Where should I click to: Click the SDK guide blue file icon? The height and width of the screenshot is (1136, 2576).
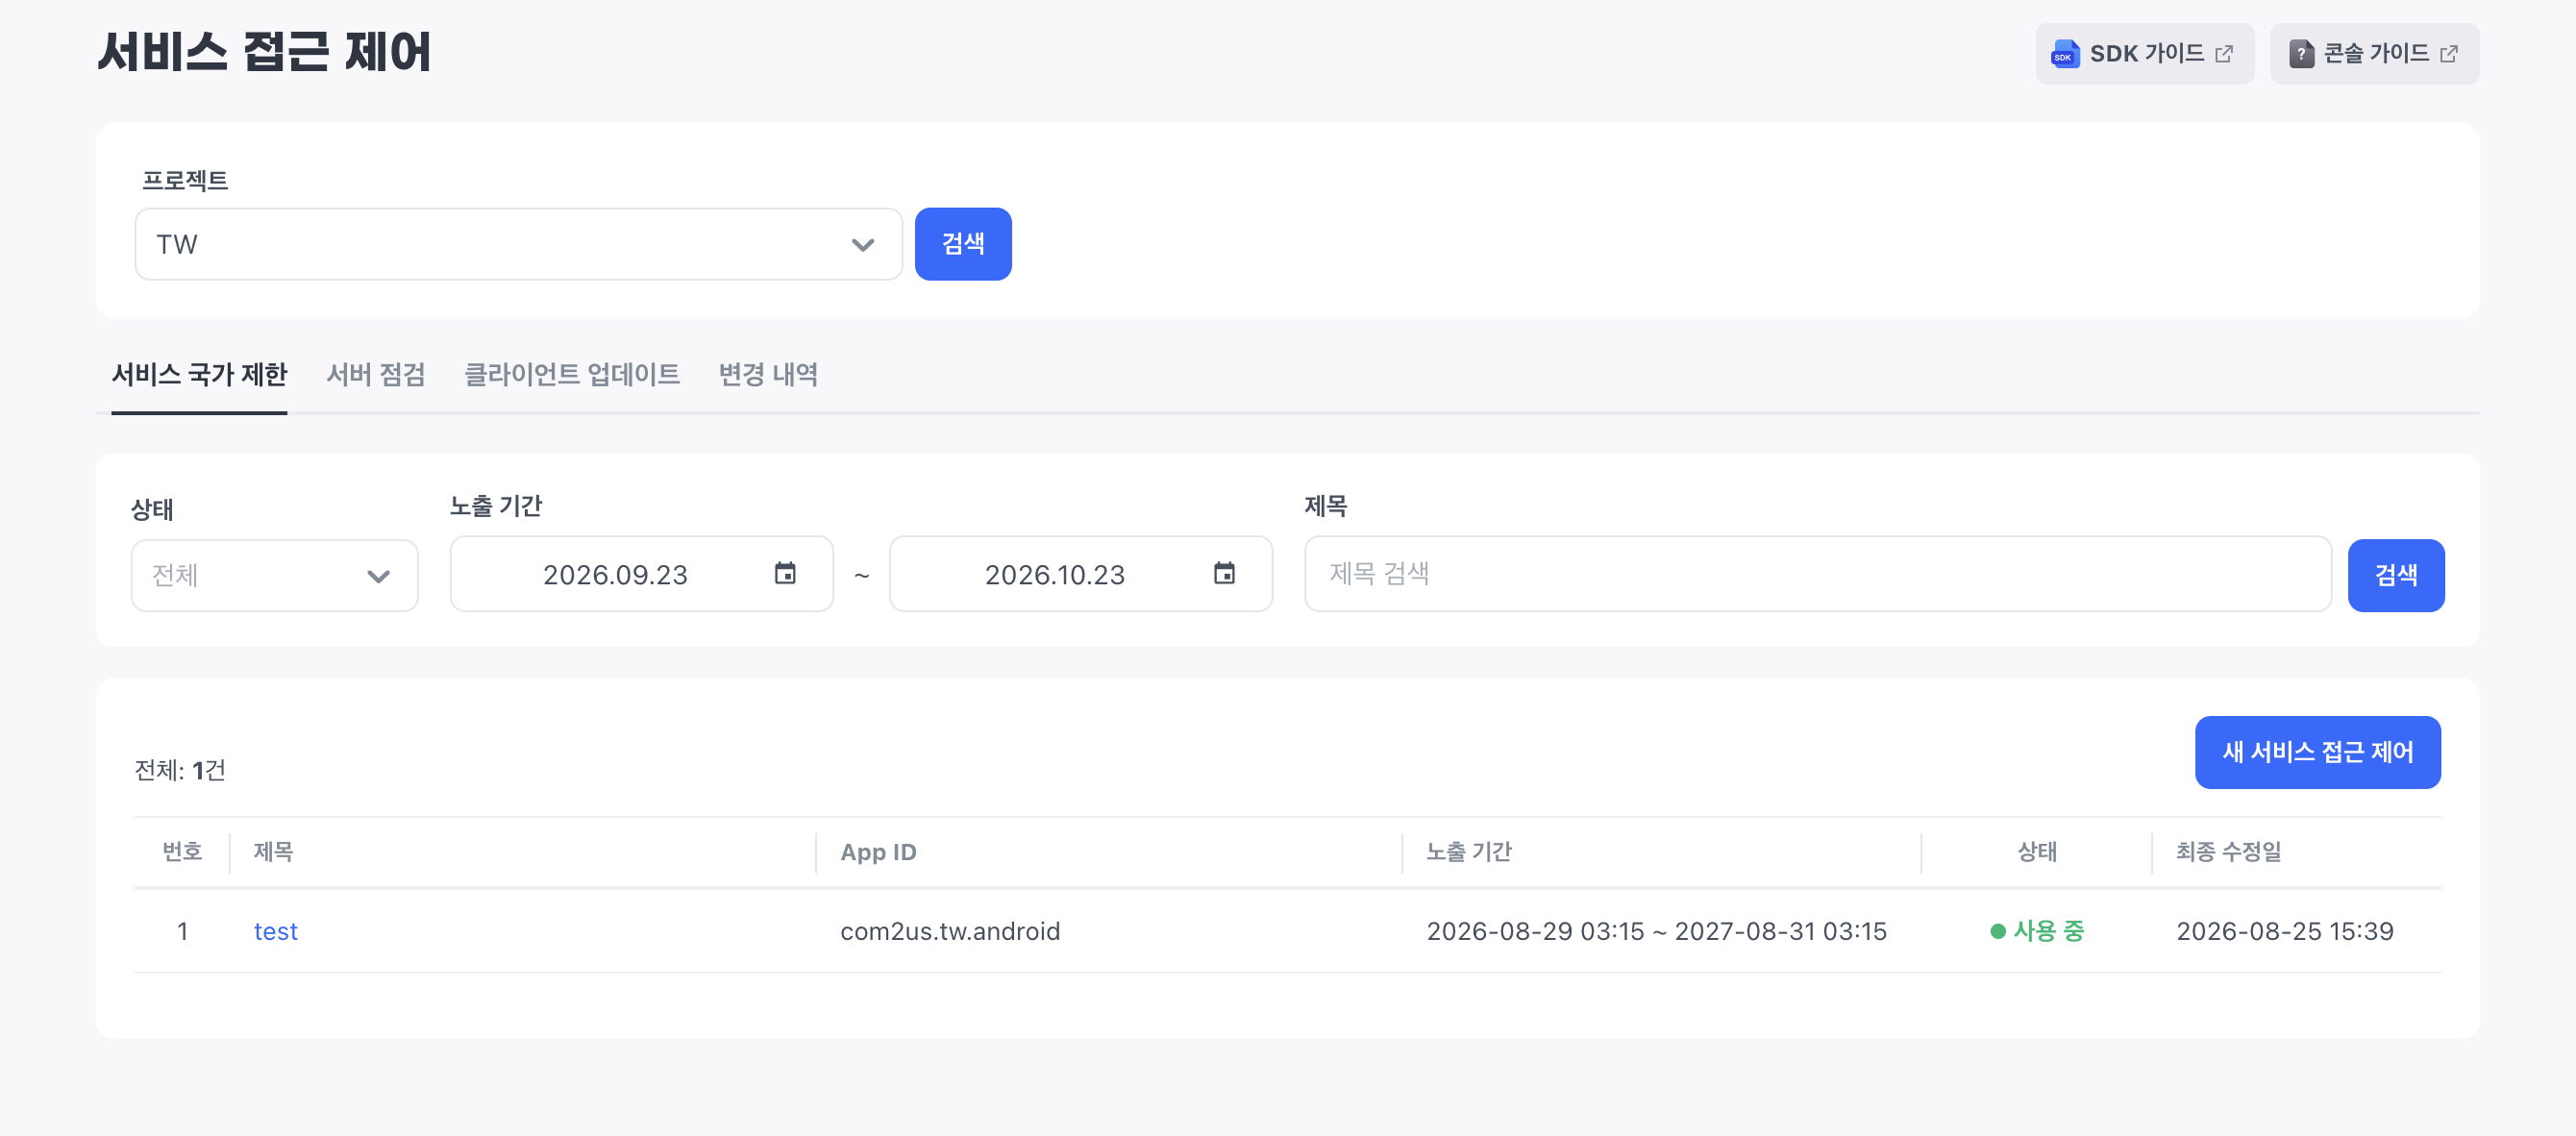point(2064,54)
